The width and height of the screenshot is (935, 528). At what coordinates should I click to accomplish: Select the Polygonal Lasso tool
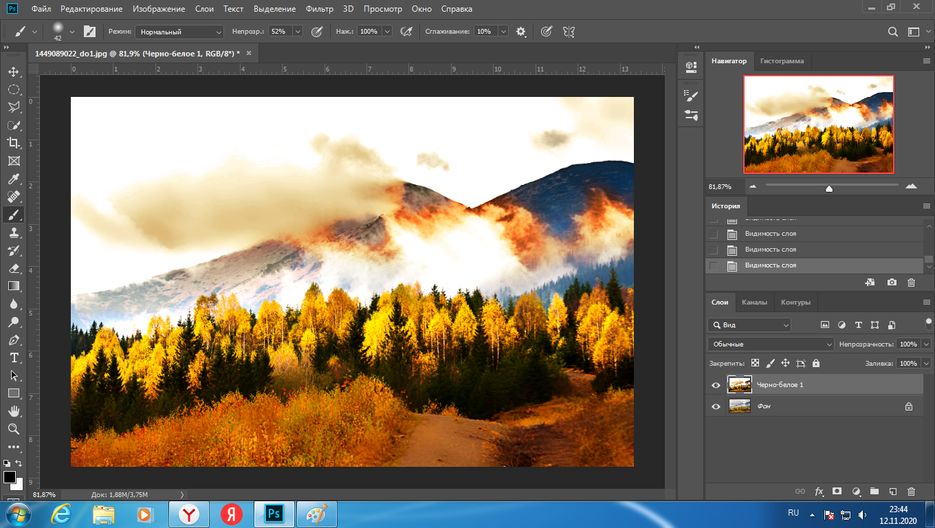pos(13,107)
